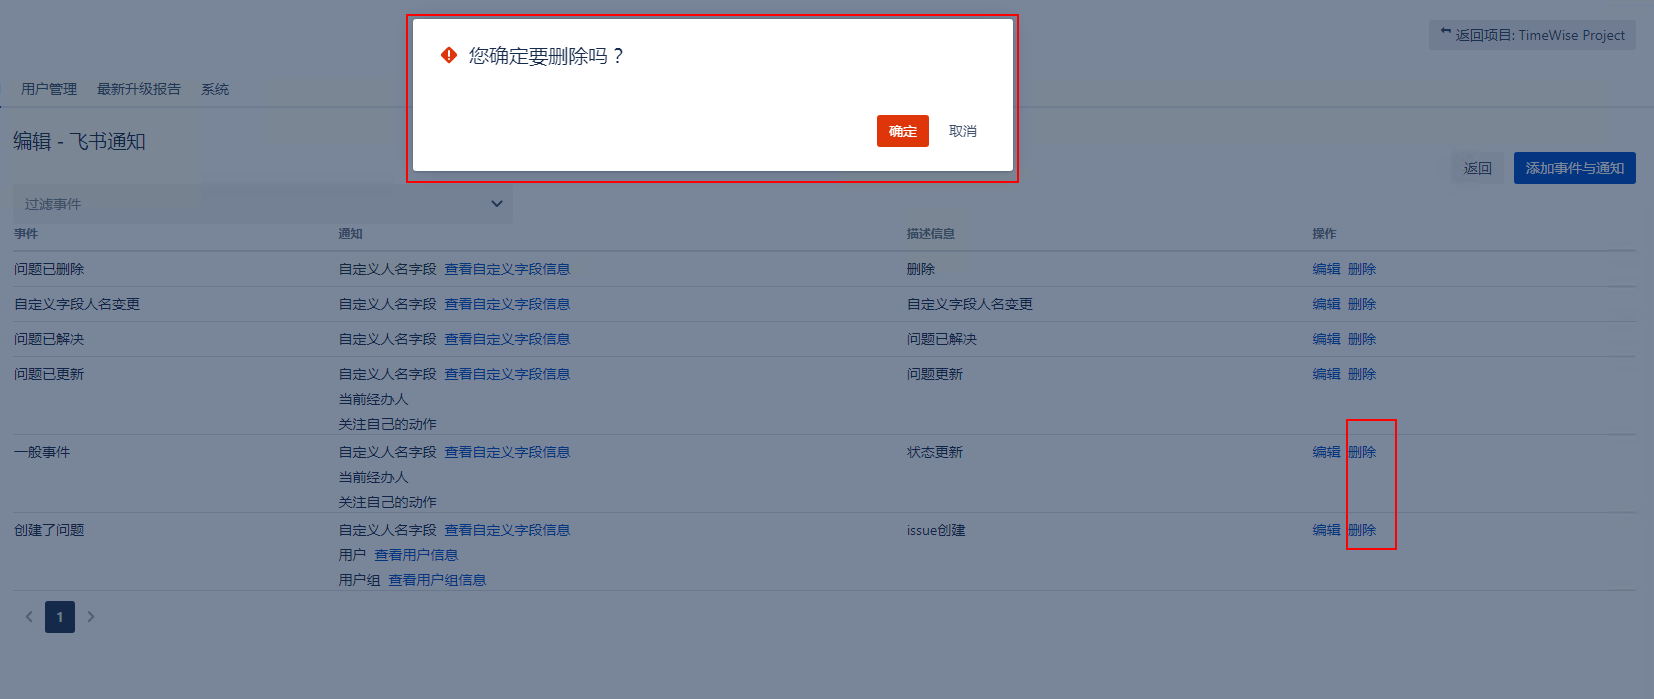Click the 返回 button

(x=1477, y=168)
